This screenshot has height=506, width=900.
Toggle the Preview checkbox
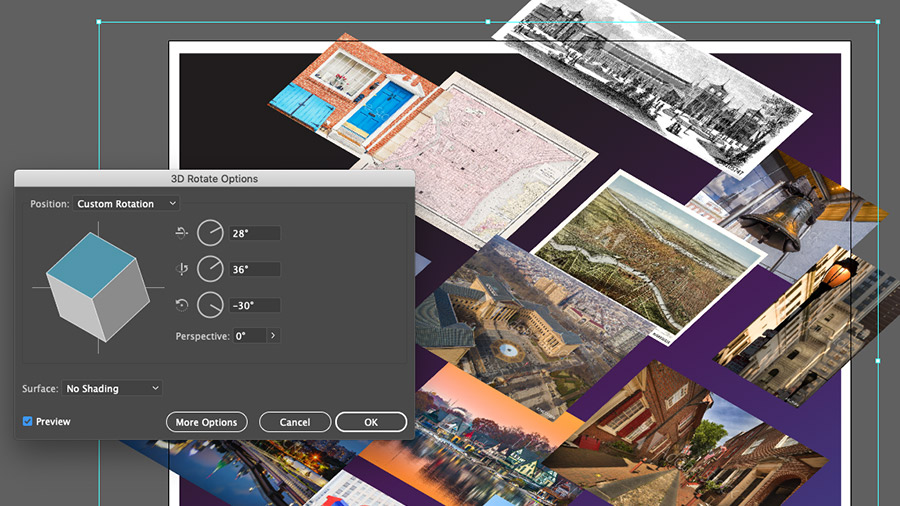coord(28,421)
